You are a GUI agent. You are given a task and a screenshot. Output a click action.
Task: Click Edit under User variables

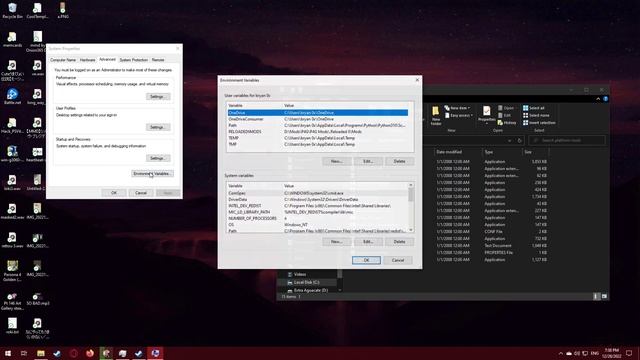pyautogui.click(x=368, y=161)
